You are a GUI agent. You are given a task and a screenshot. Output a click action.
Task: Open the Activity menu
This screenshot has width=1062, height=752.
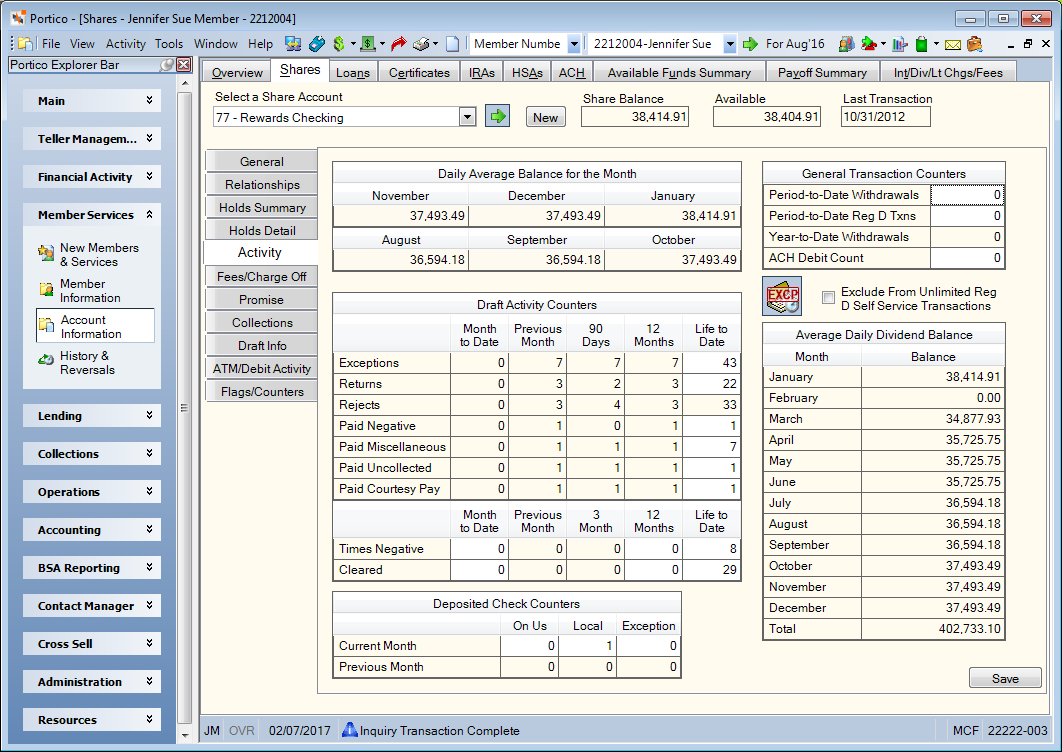click(125, 44)
